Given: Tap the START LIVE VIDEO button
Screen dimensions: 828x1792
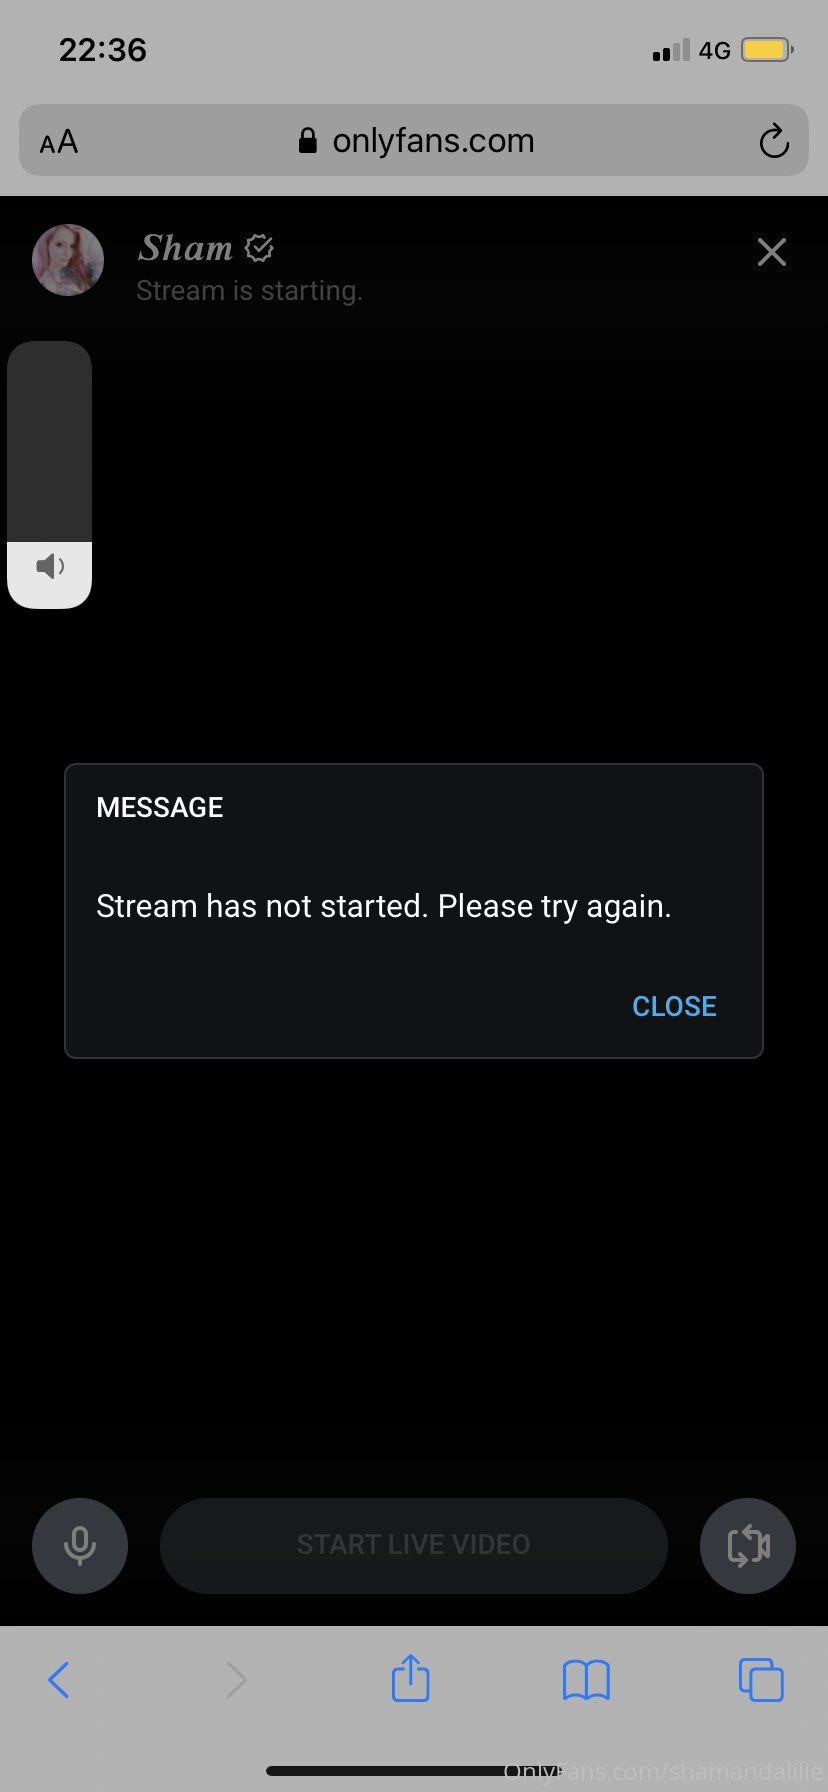Looking at the screenshot, I should [x=413, y=1545].
